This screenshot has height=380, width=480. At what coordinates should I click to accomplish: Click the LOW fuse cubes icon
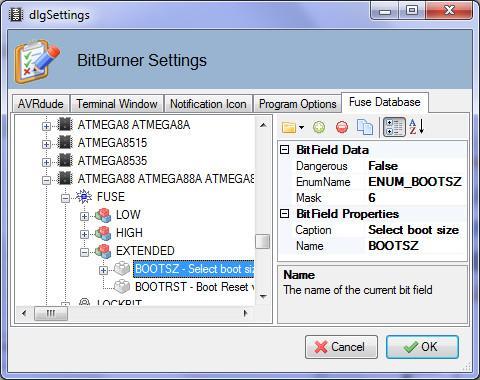coord(103,215)
